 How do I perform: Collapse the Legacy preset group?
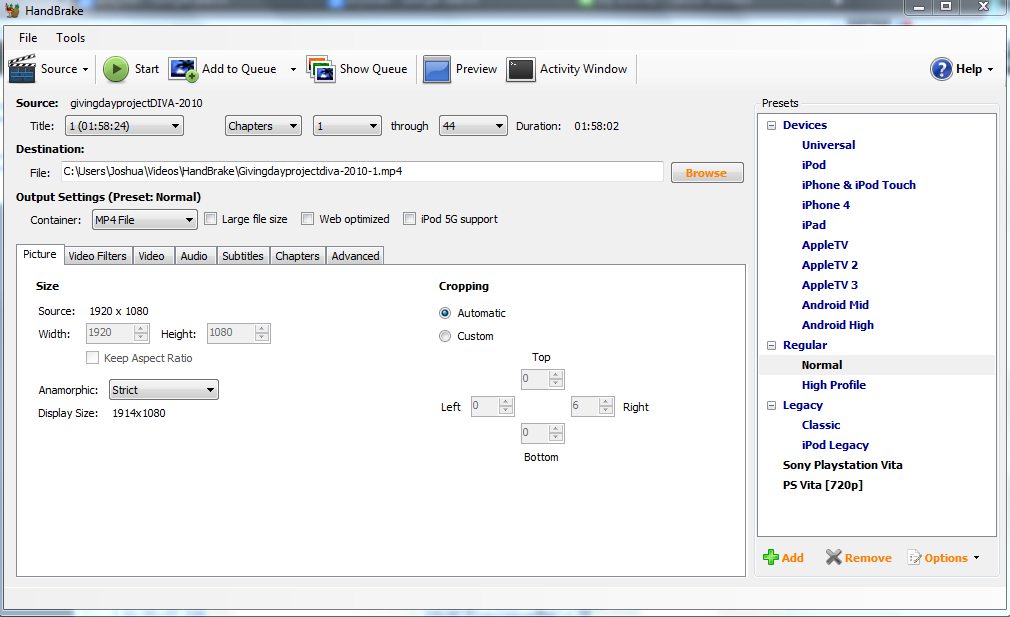(x=771, y=406)
